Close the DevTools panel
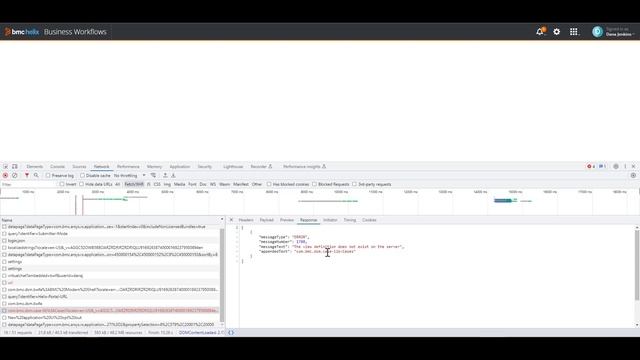 pos(633,167)
